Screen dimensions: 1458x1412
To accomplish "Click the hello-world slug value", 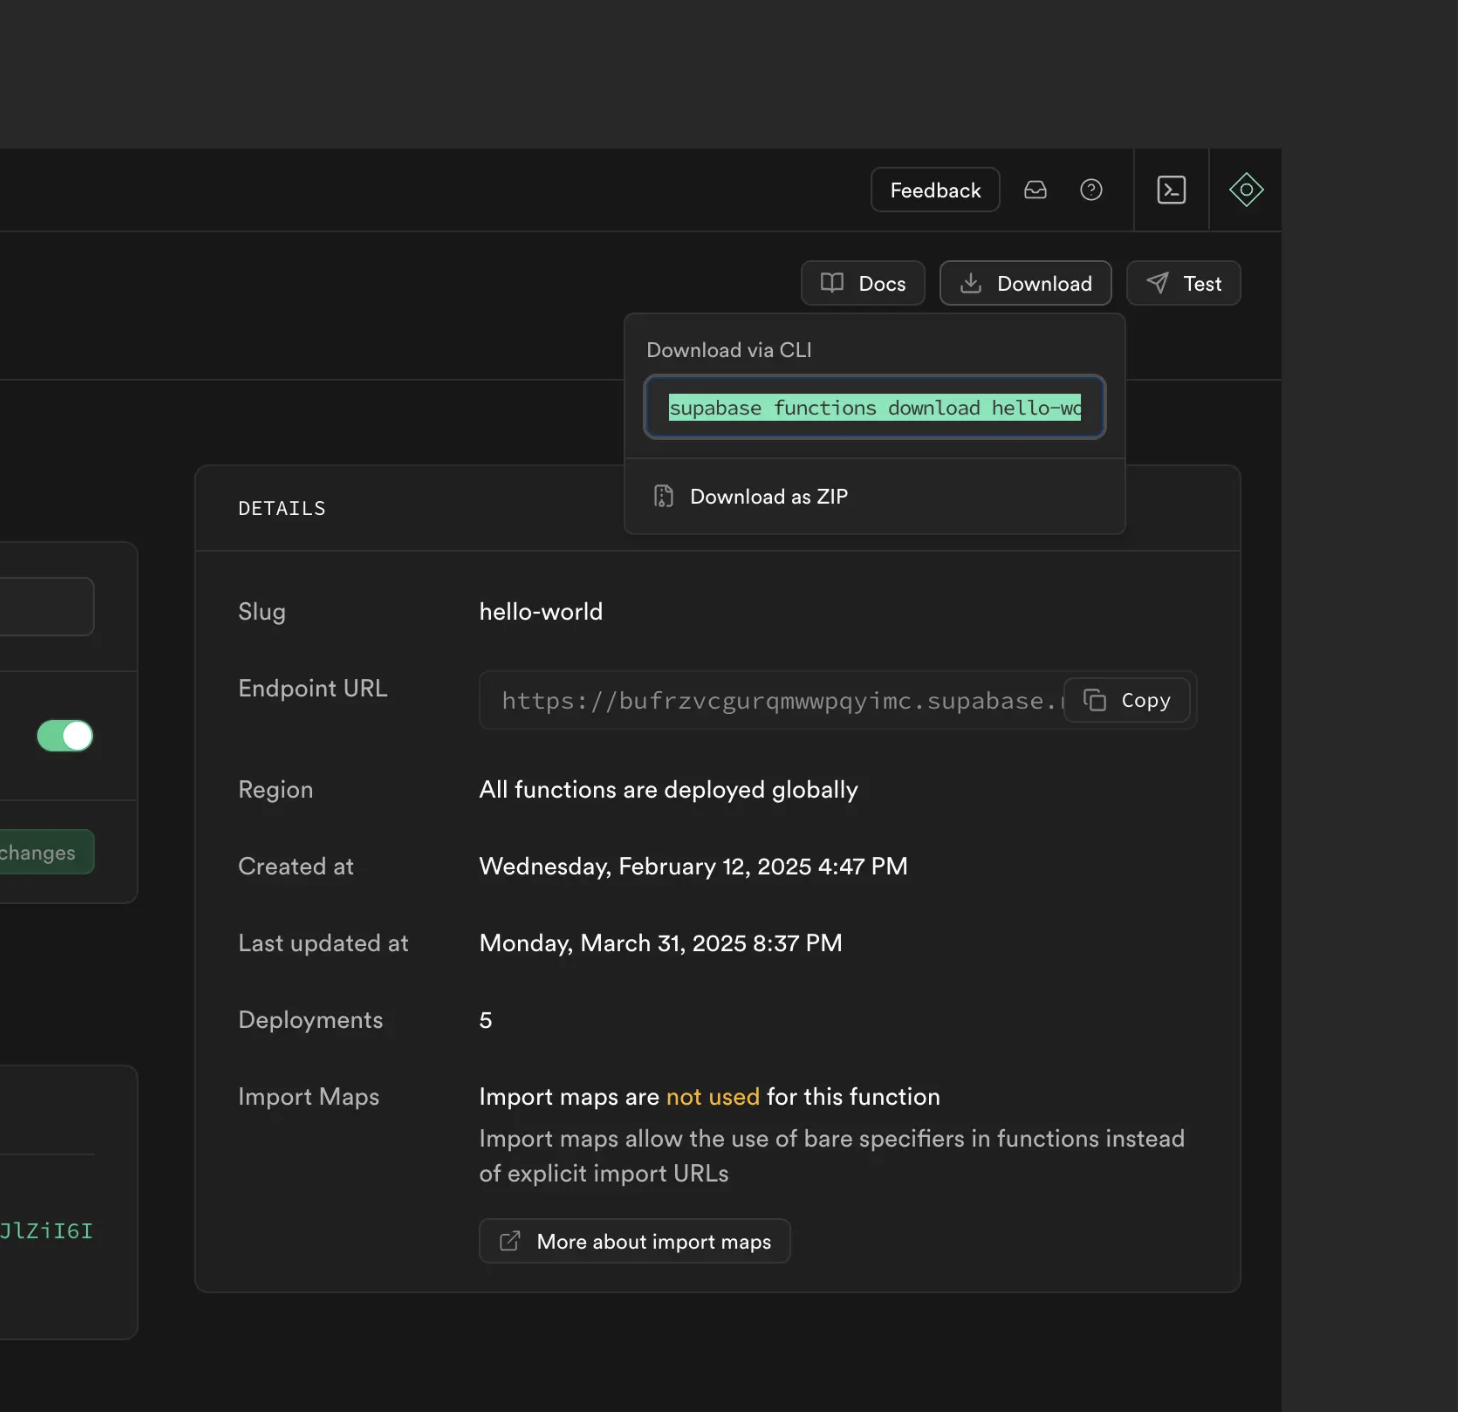I will [541, 612].
